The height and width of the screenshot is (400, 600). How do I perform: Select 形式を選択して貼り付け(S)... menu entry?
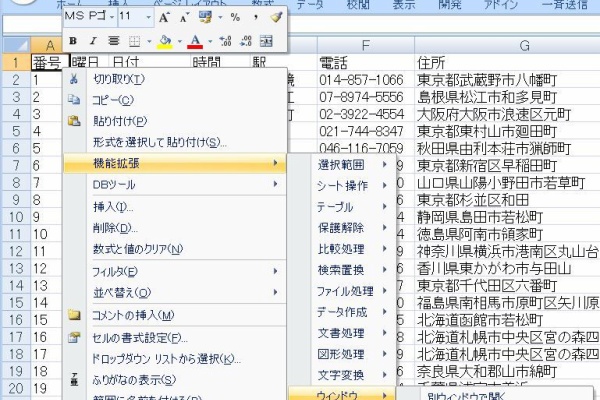(x=175, y=142)
